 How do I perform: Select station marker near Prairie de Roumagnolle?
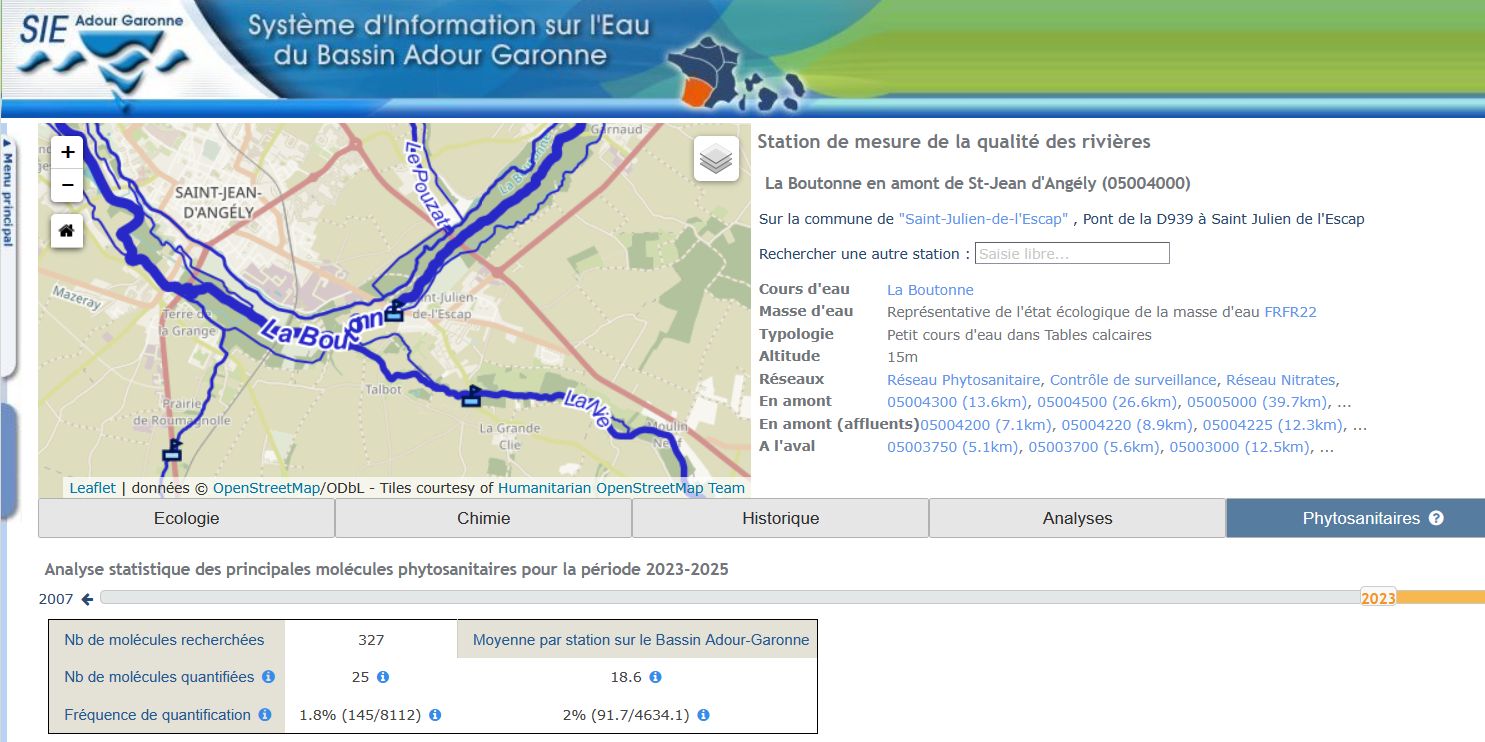[172, 450]
